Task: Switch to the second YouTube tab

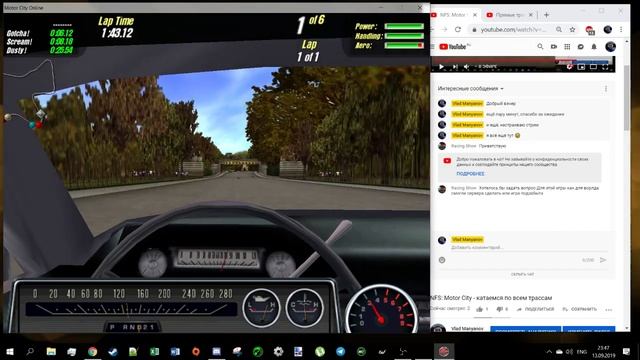Action: click(x=509, y=15)
